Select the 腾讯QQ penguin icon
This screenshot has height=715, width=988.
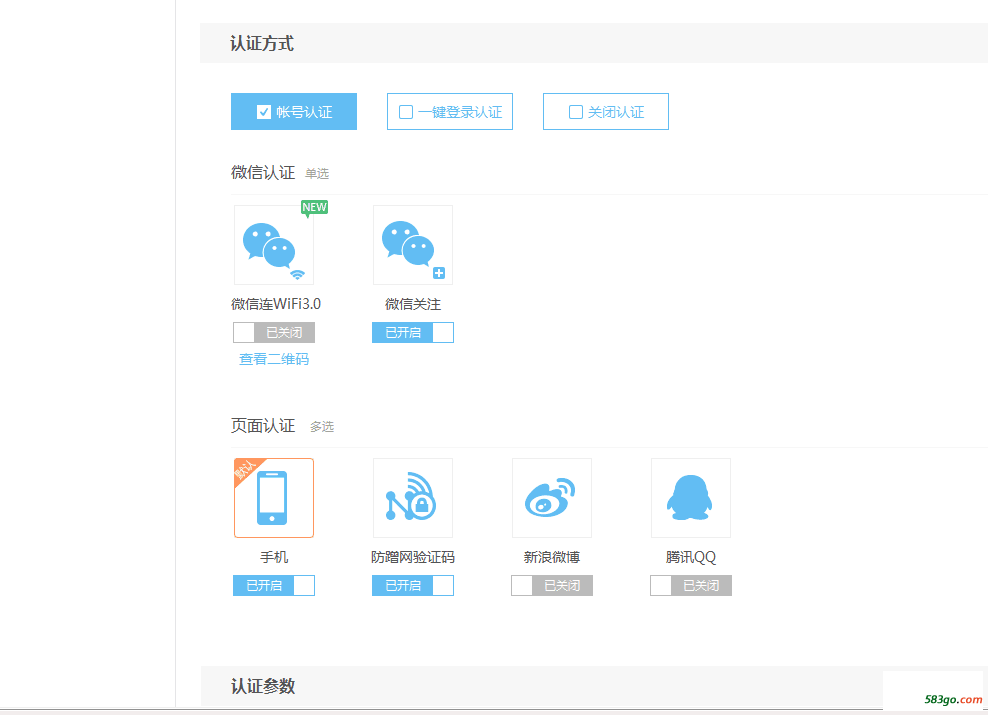(x=691, y=498)
